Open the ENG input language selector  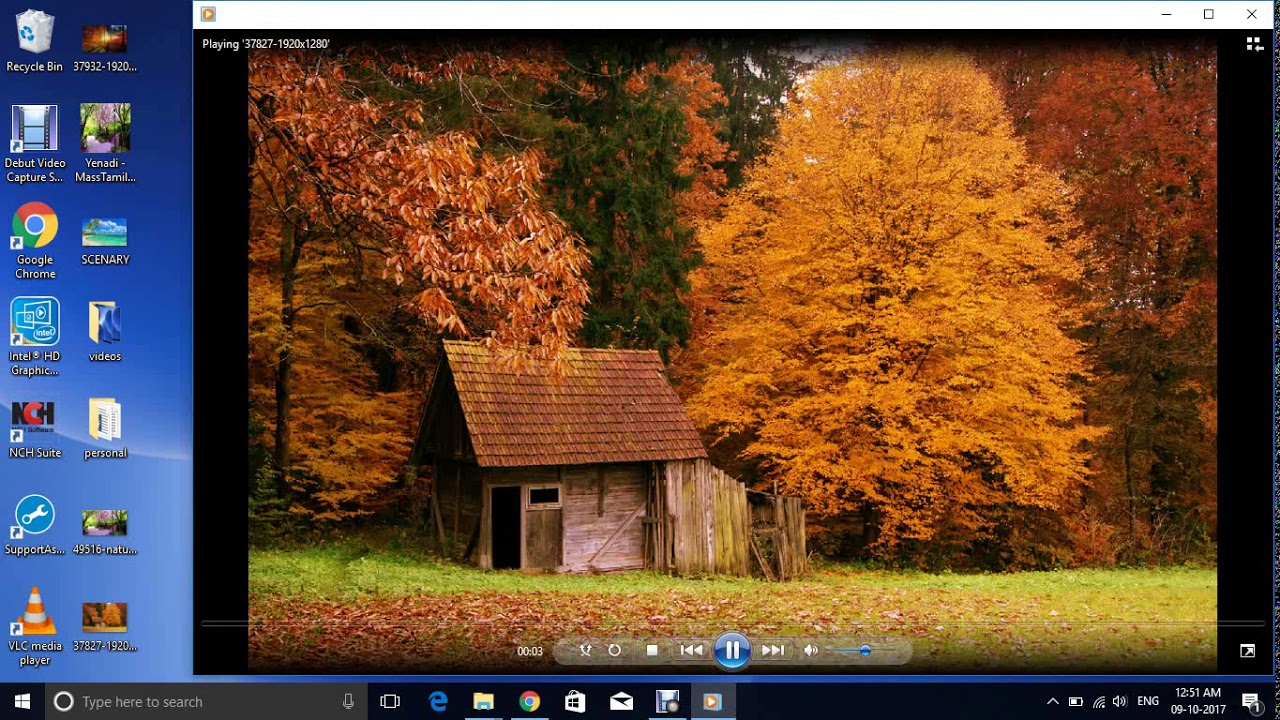[1148, 702]
